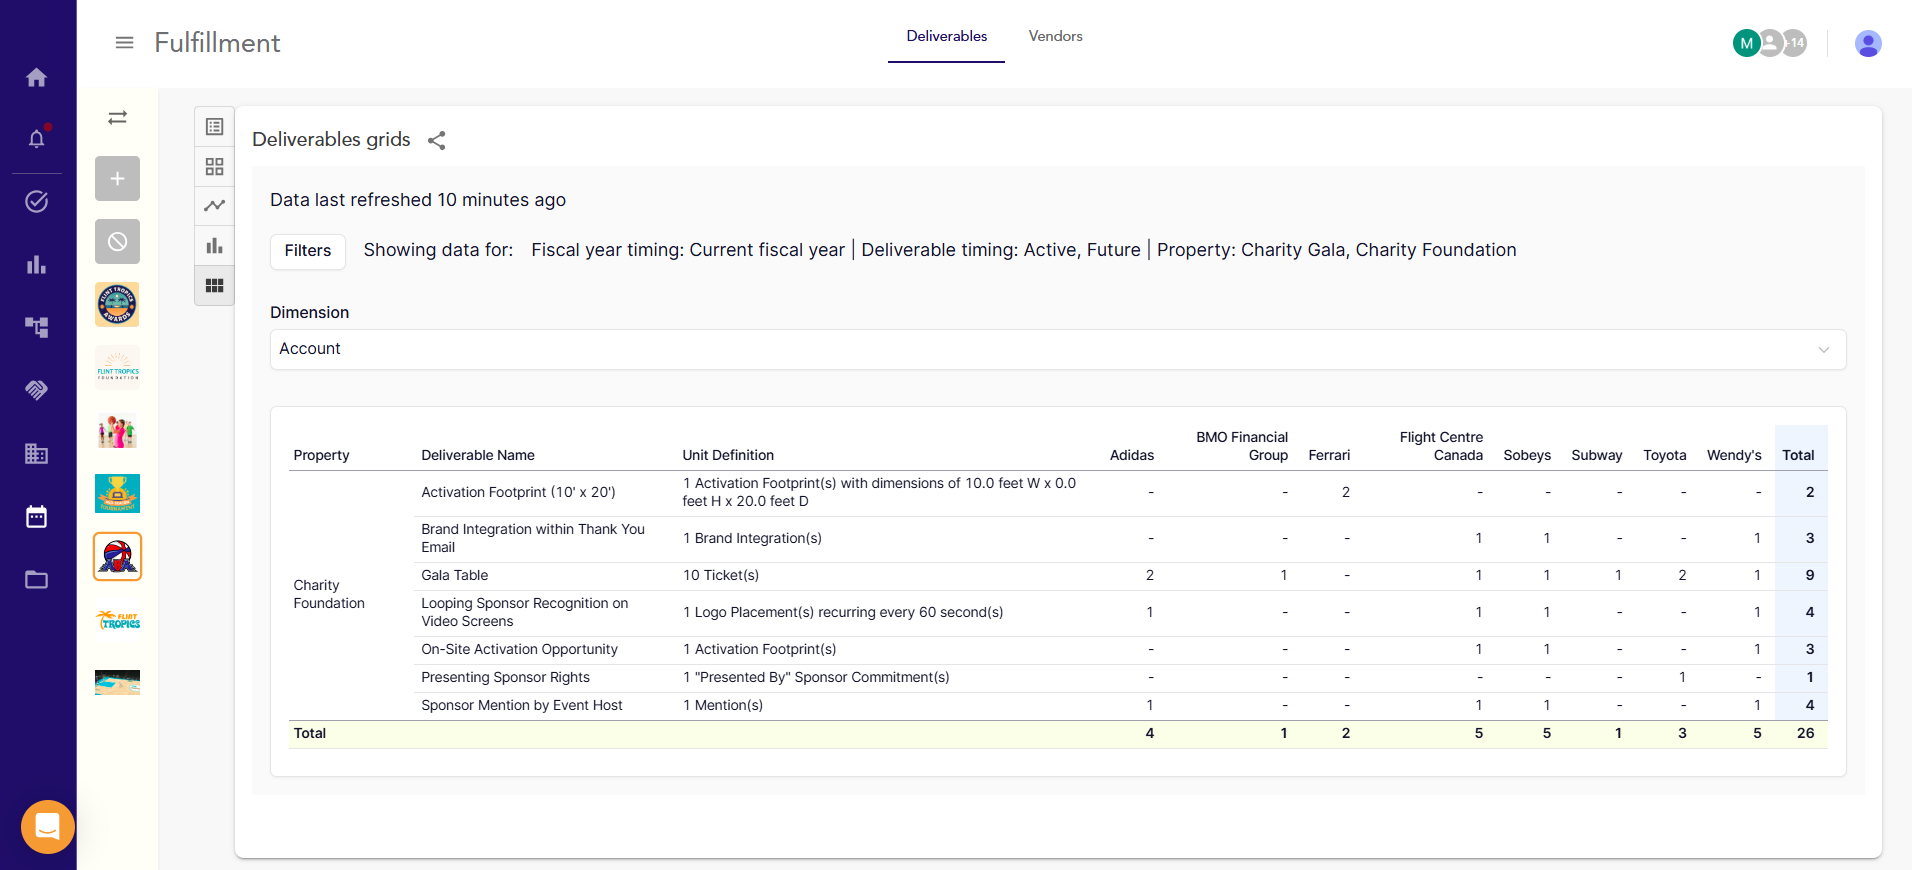The width and height of the screenshot is (1912, 870).
Task: Click the green M user avatar
Action: 1746,43
